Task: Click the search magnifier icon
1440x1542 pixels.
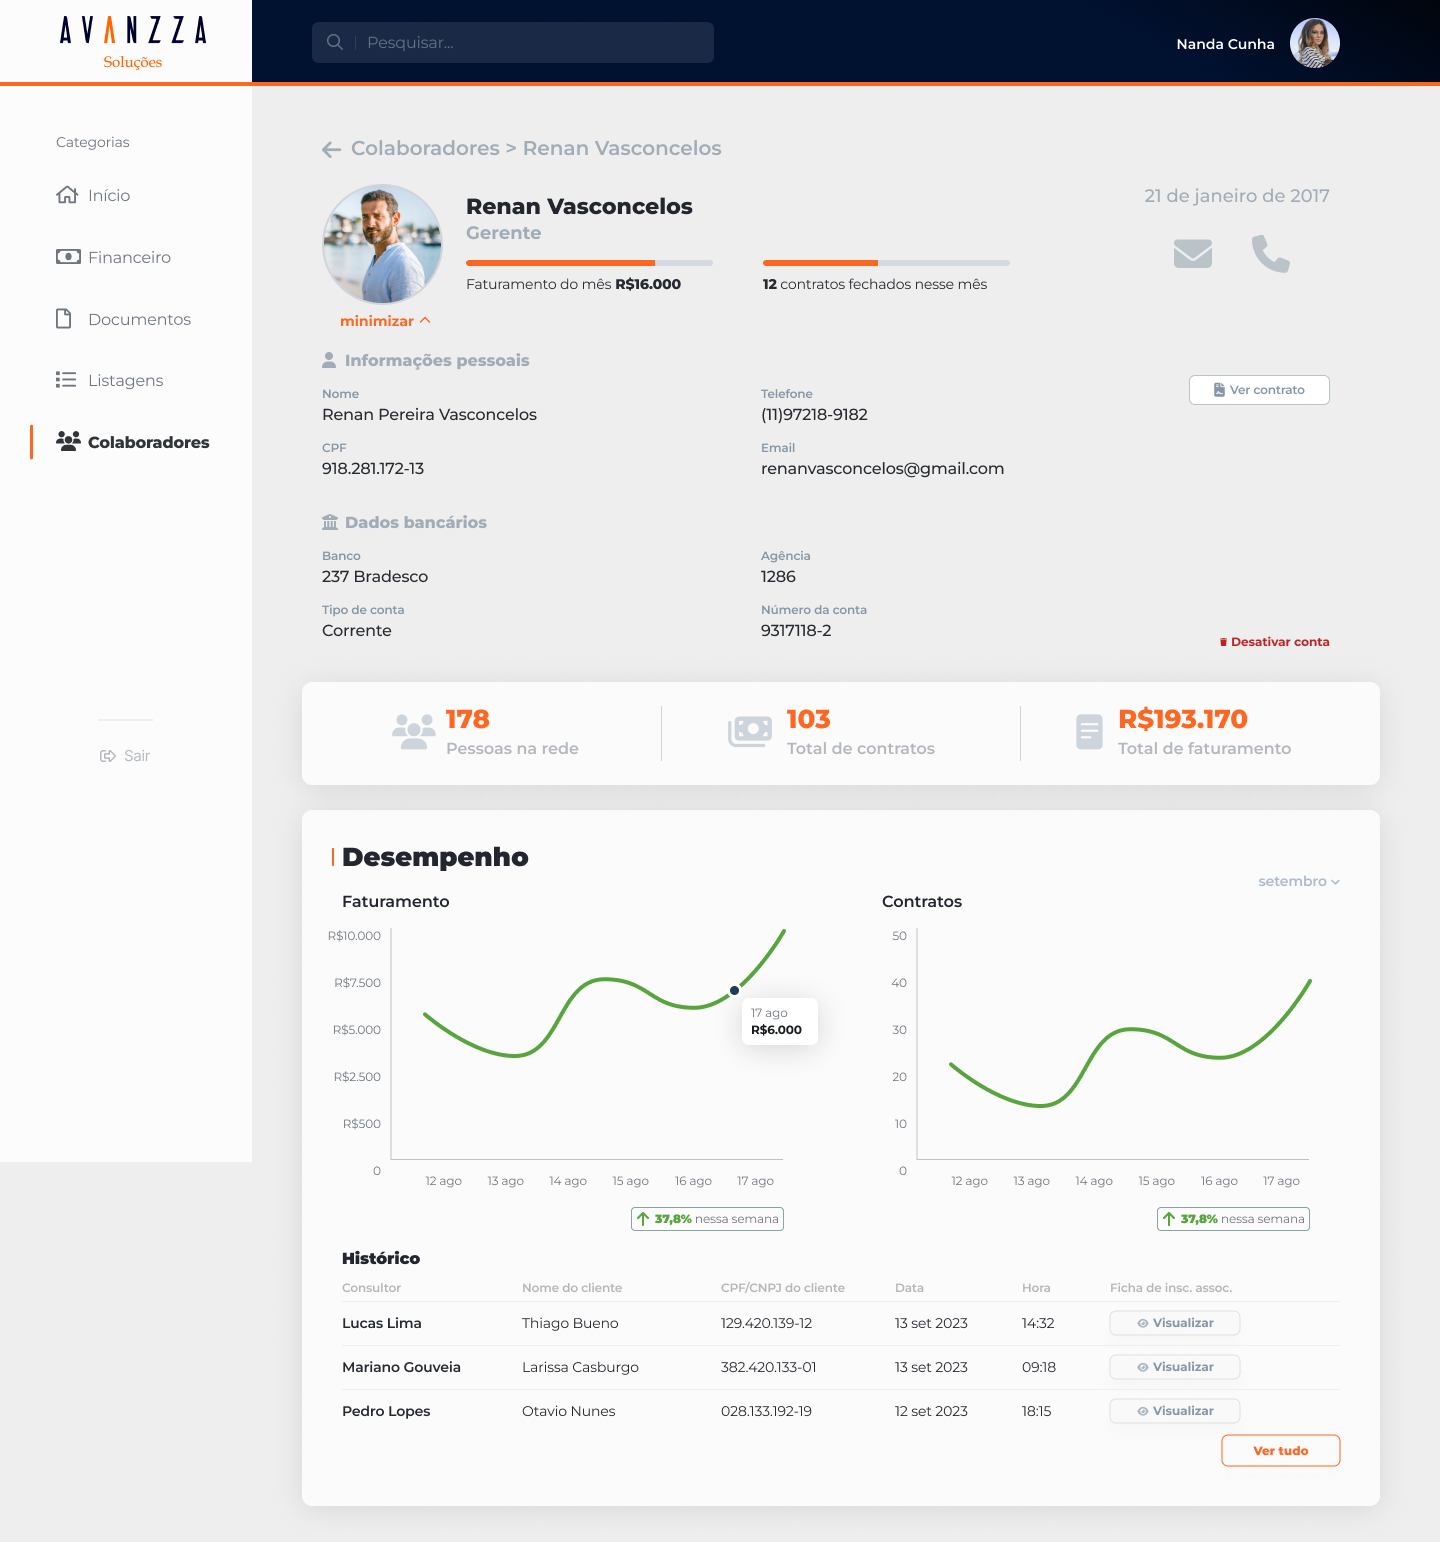Action: click(335, 42)
